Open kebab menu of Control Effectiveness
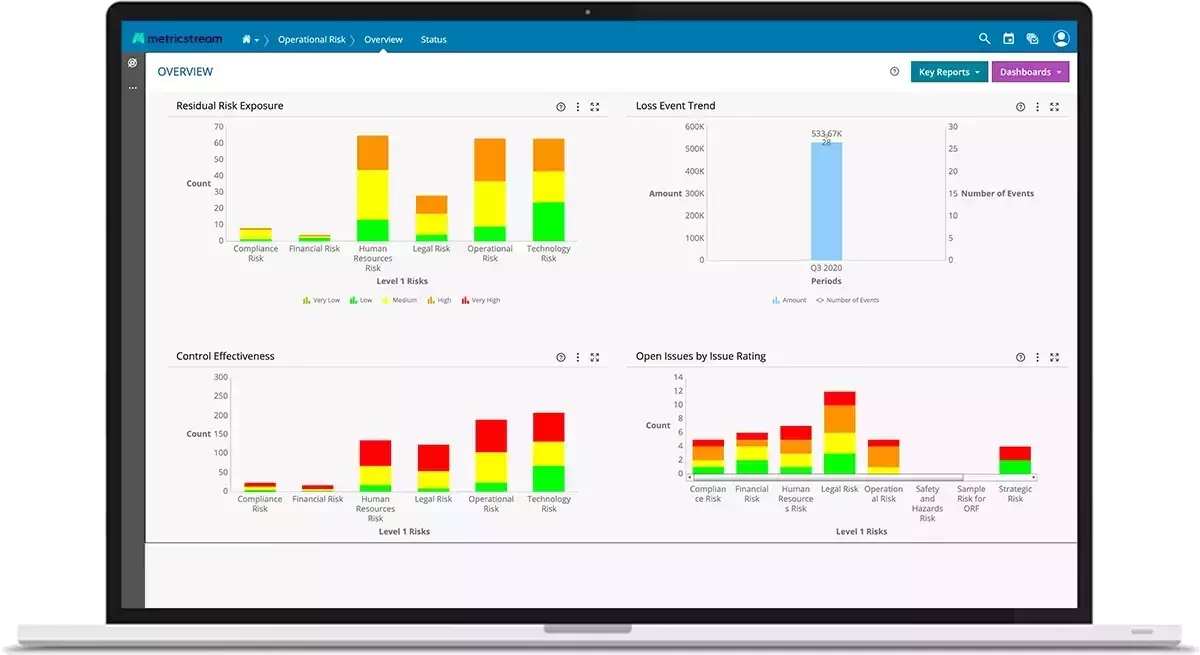The width and height of the screenshot is (1200, 655). (577, 357)
